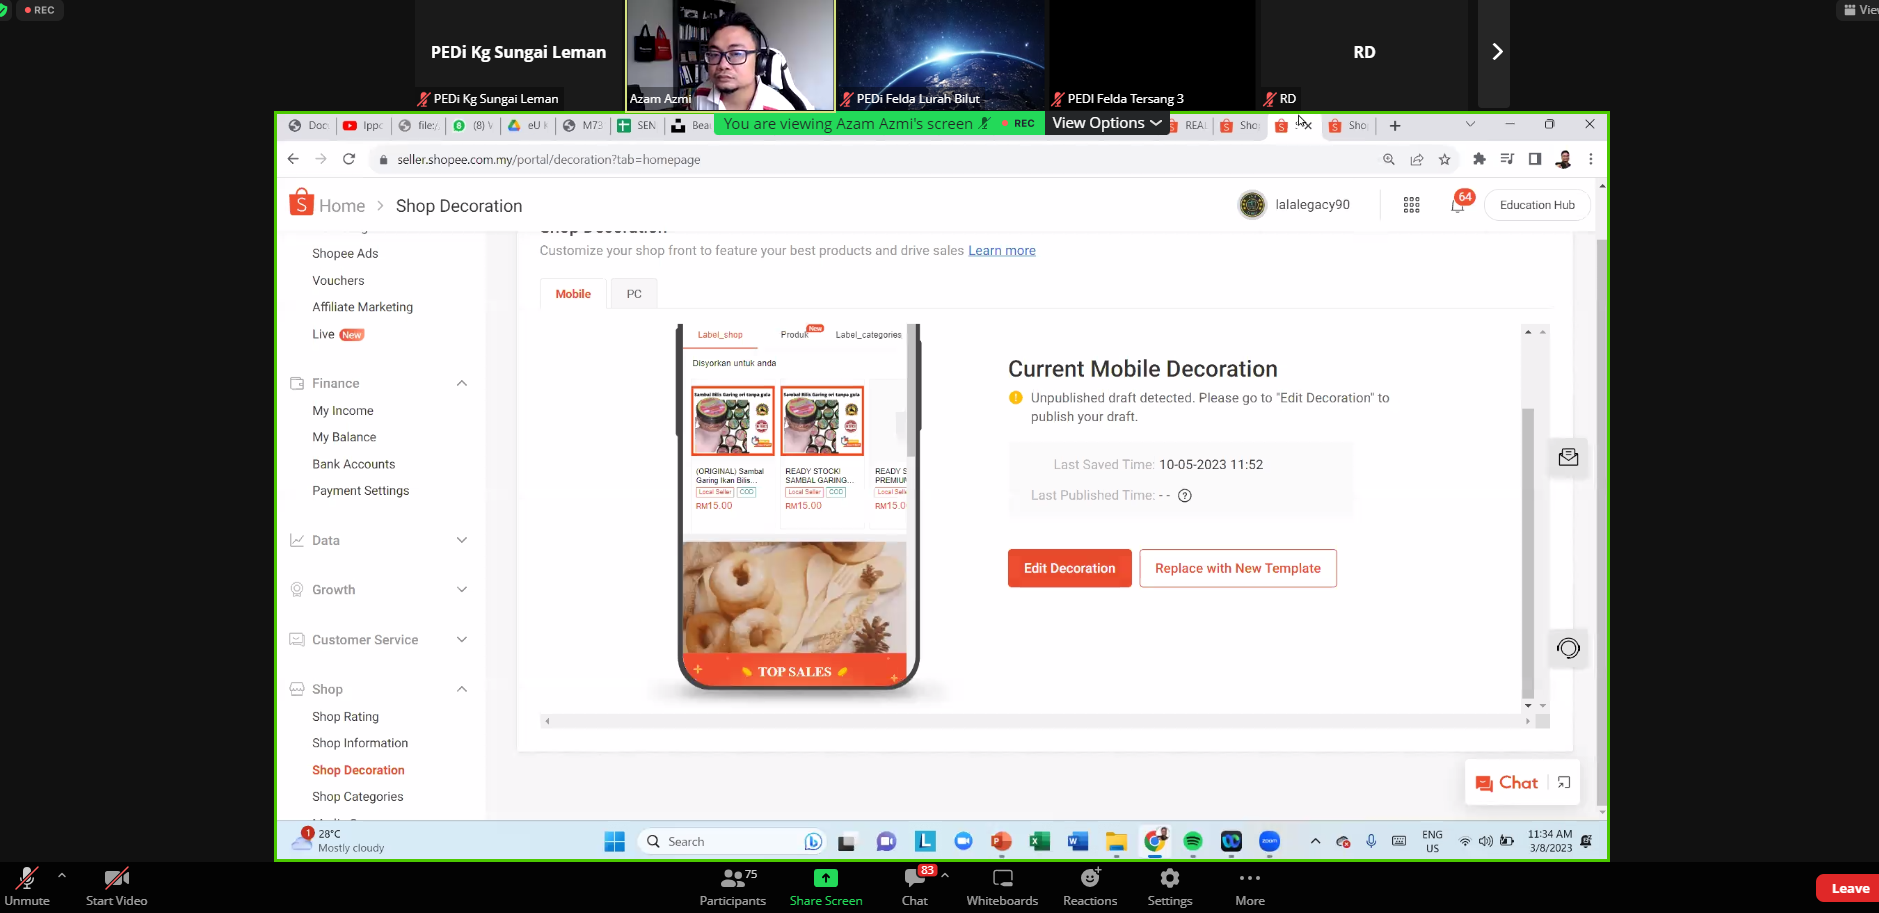Open Zoom Whiteboards
This screenshot has width=1879, height=913.
pyautogui.click(x=1002, y=879)
